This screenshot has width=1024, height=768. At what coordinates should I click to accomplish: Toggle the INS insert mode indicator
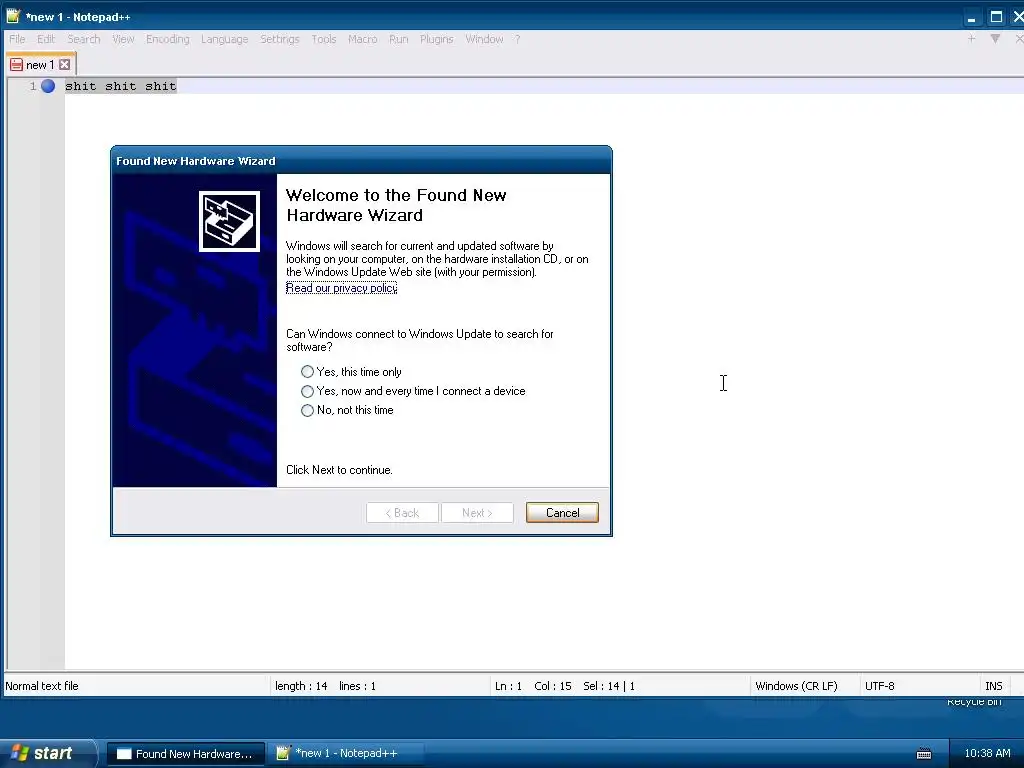tap(993, 686)
